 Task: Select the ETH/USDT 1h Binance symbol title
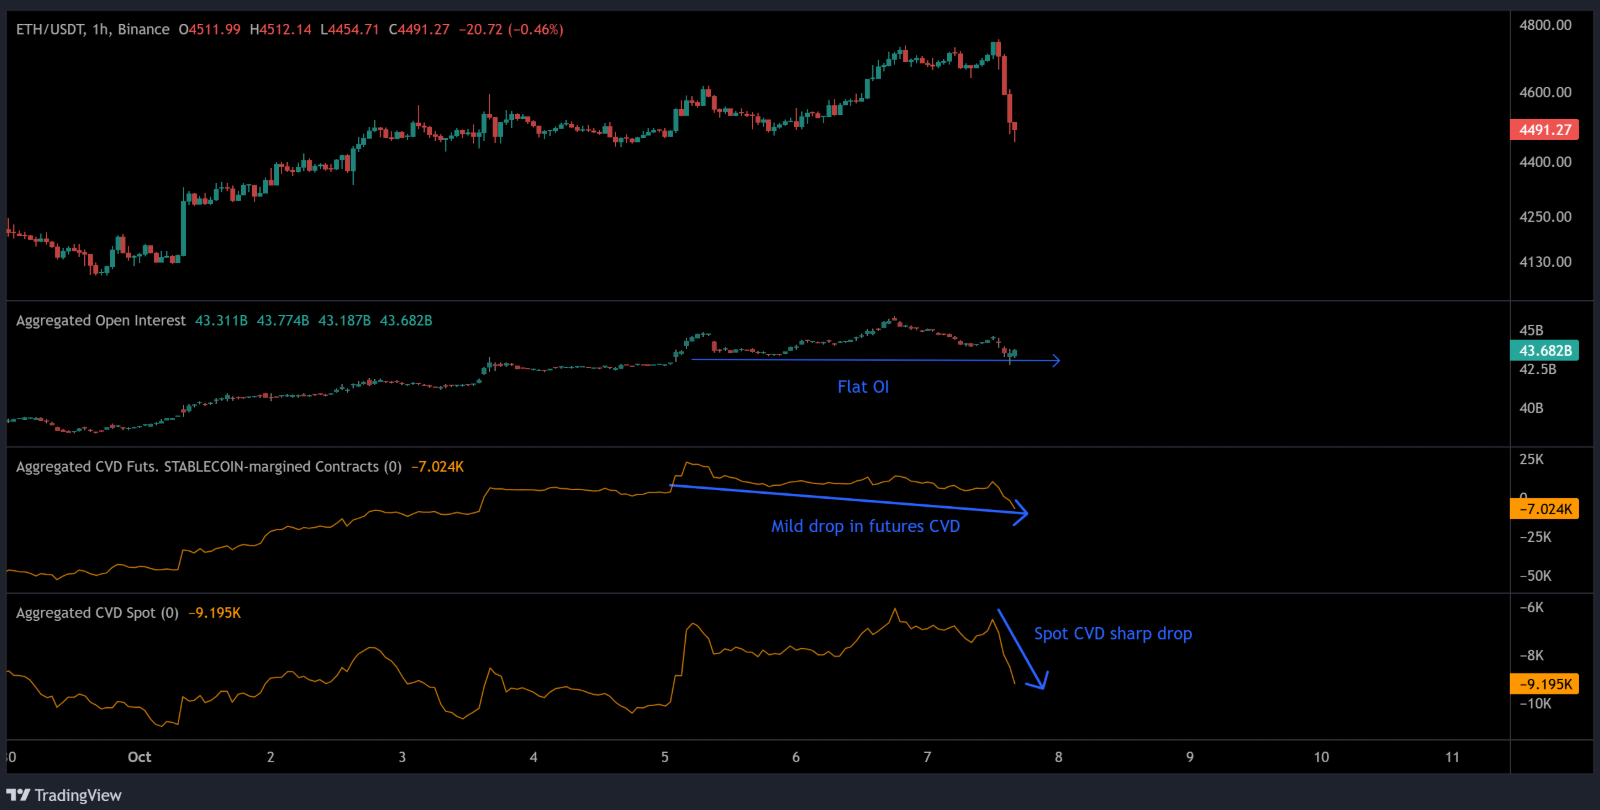[93, 30]
